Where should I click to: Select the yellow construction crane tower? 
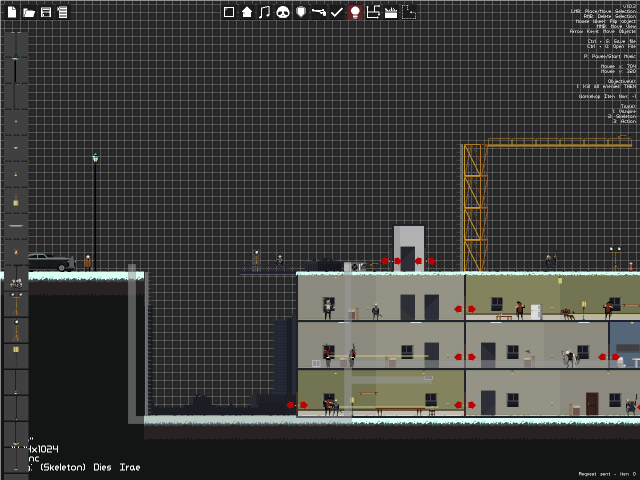coord(476,208)
